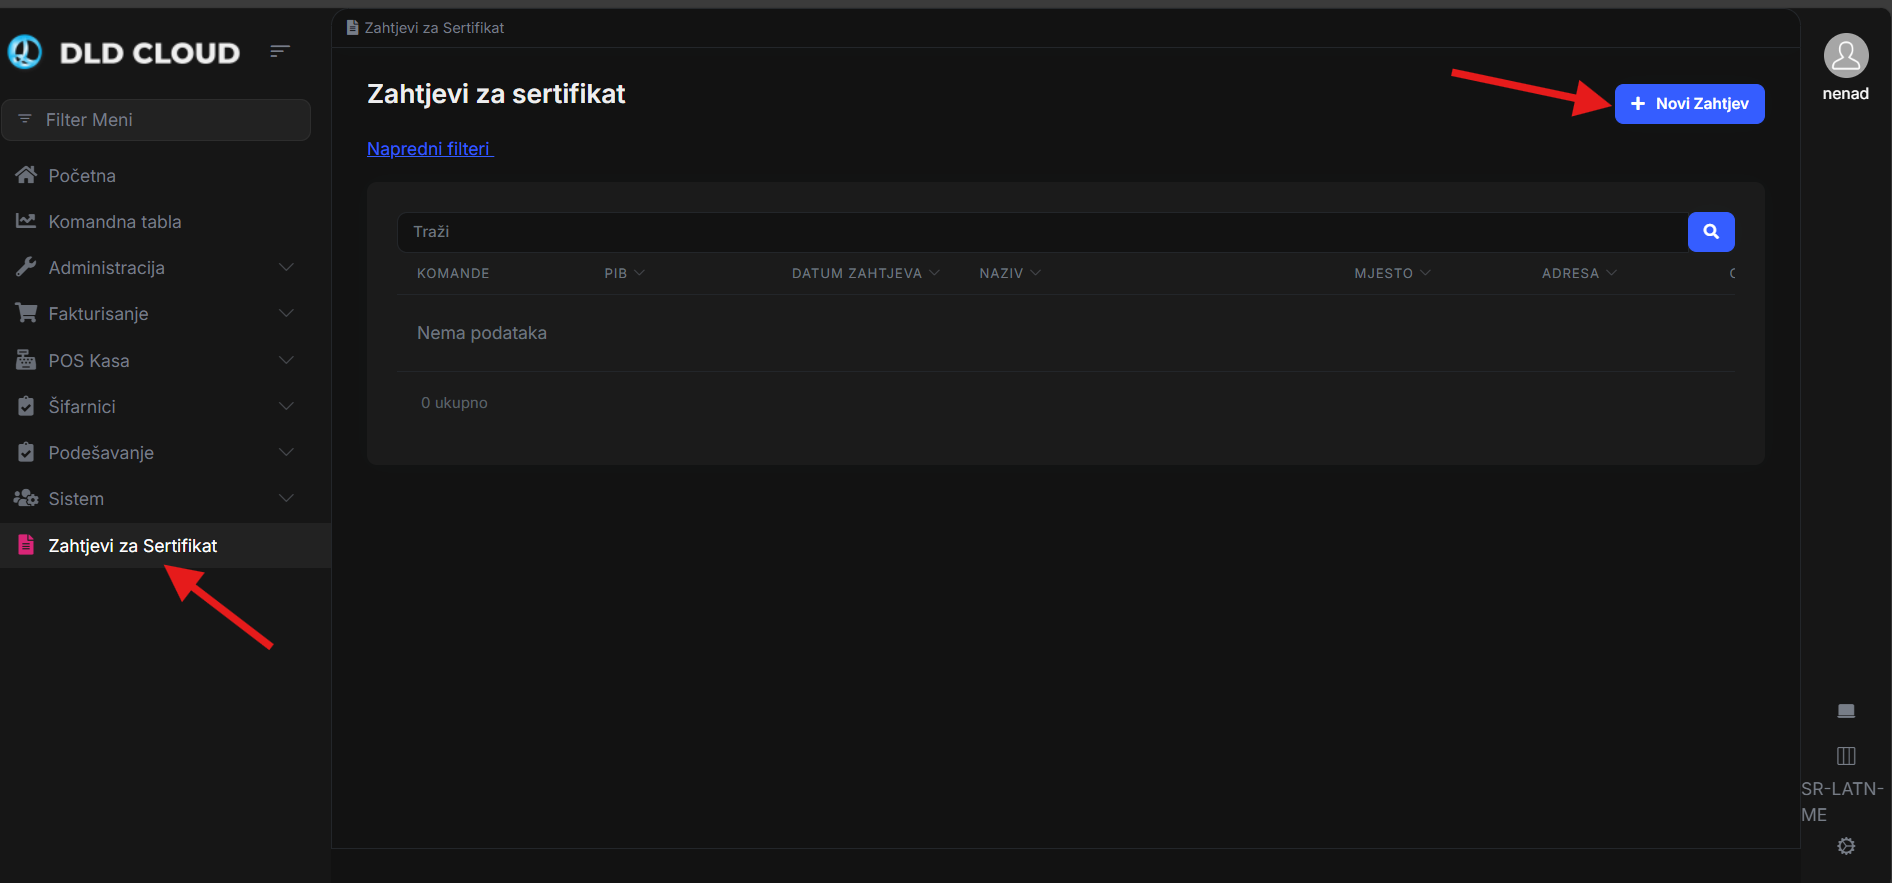Viewport: 1892px width, 883px height.
Task: Change language via SR-LATN-ME label
Action: [1842, 801]
